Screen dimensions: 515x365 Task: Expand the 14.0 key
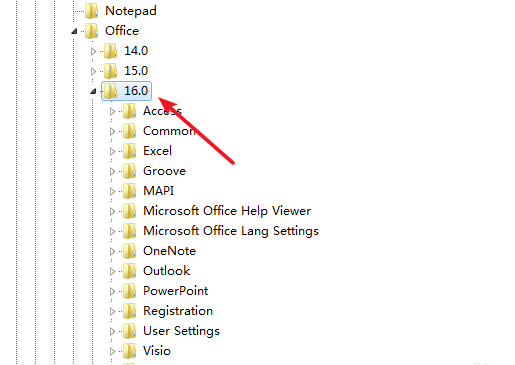click(x=93, y=51)
